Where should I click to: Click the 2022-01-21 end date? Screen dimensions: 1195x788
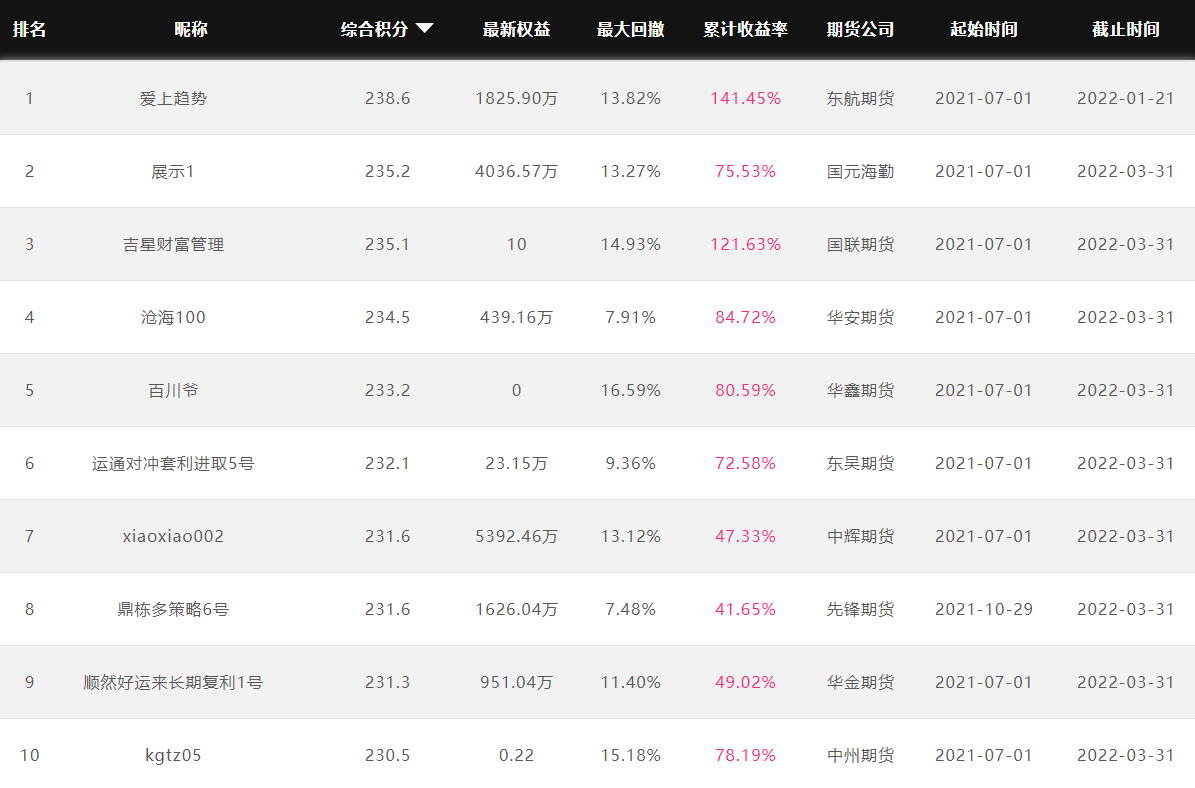pos(1126,98)
